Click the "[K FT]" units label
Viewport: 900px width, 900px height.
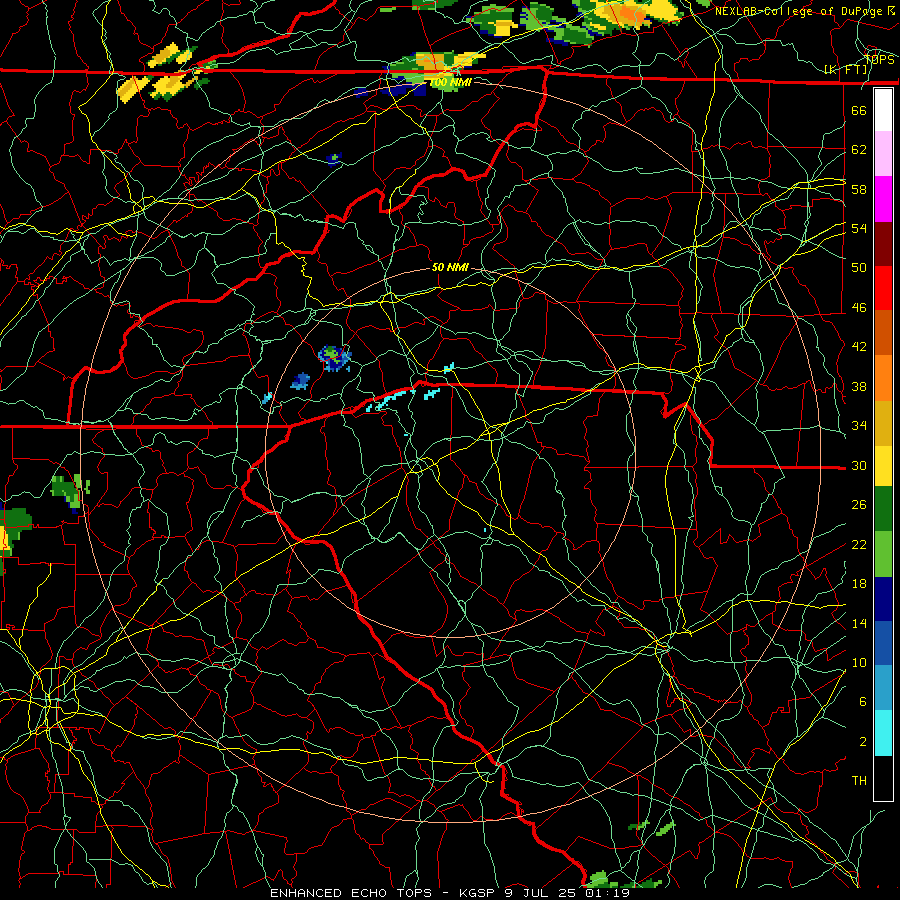point(845,70)
